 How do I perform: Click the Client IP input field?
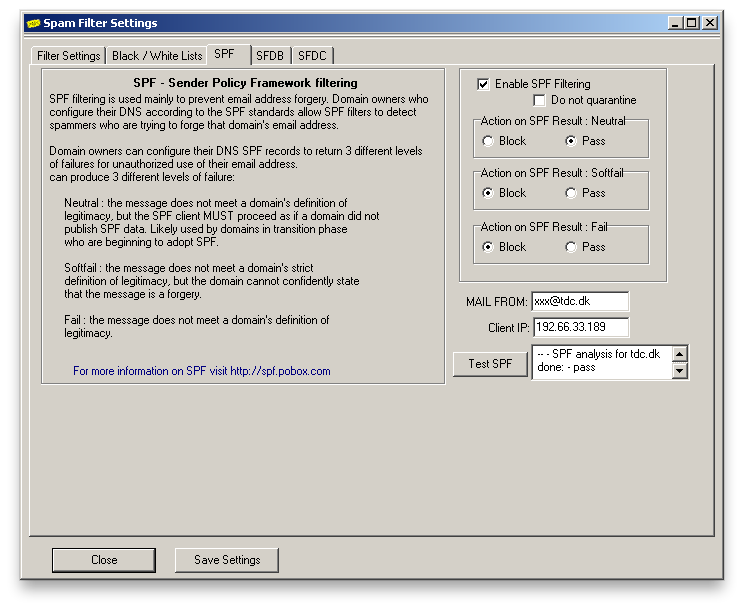click(x=579, y=327)
